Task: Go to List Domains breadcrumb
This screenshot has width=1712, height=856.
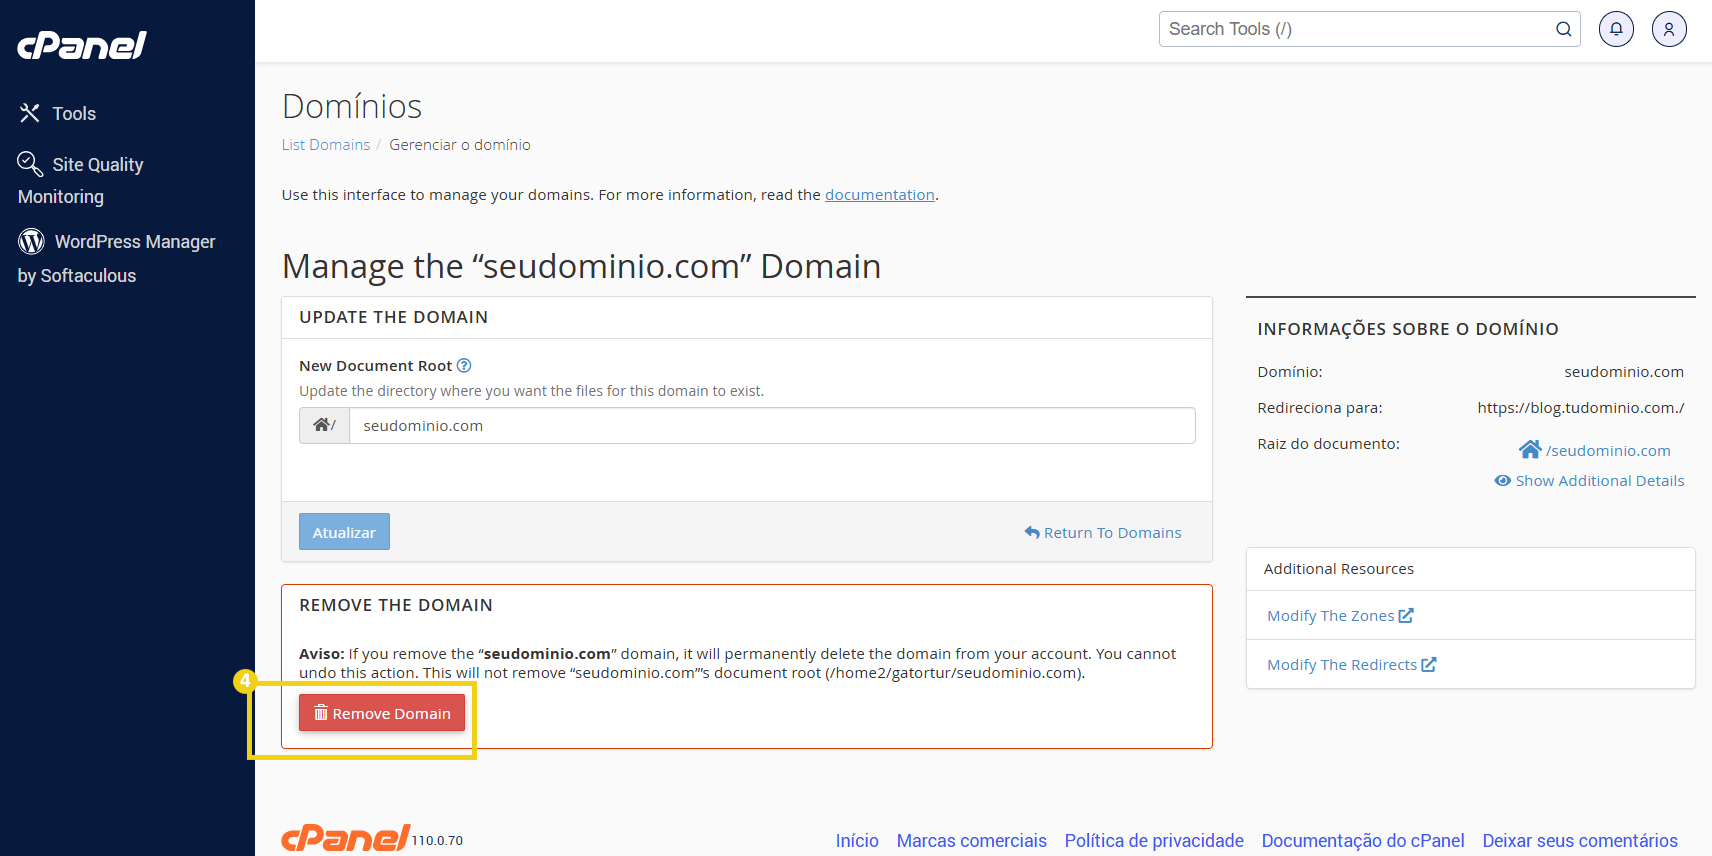Action: (x=326, y=145)
